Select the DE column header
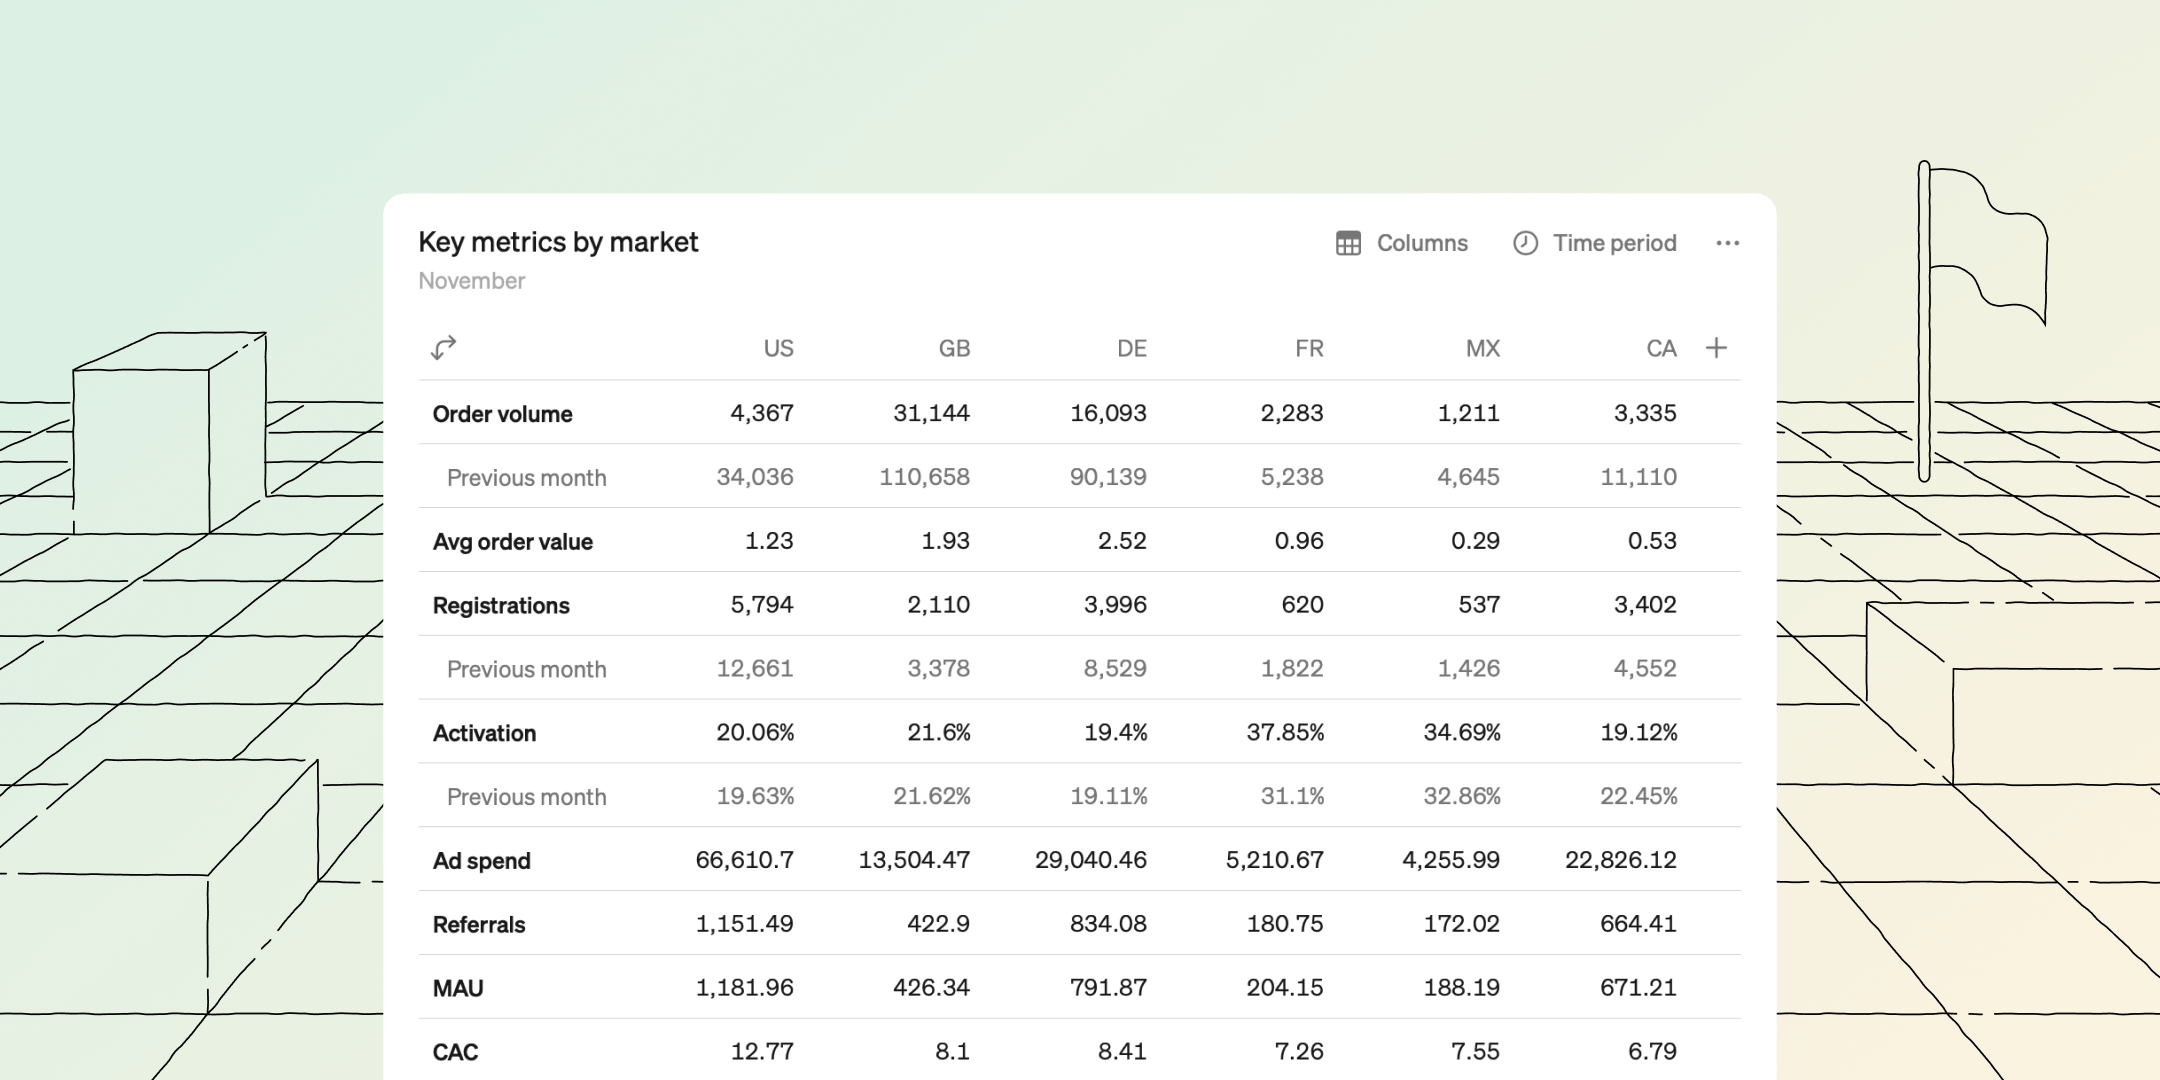This screenshot has width=2160, height=1080. [1131, 348]
